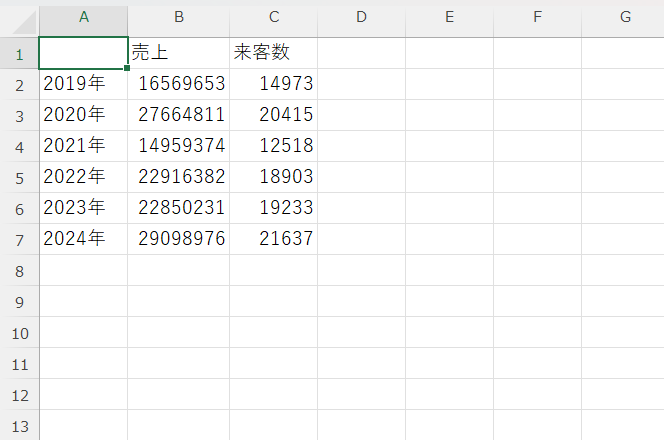Click the cell containing 22916382
Viewport: 664px width, 440px height.
(x=179, y=177)
